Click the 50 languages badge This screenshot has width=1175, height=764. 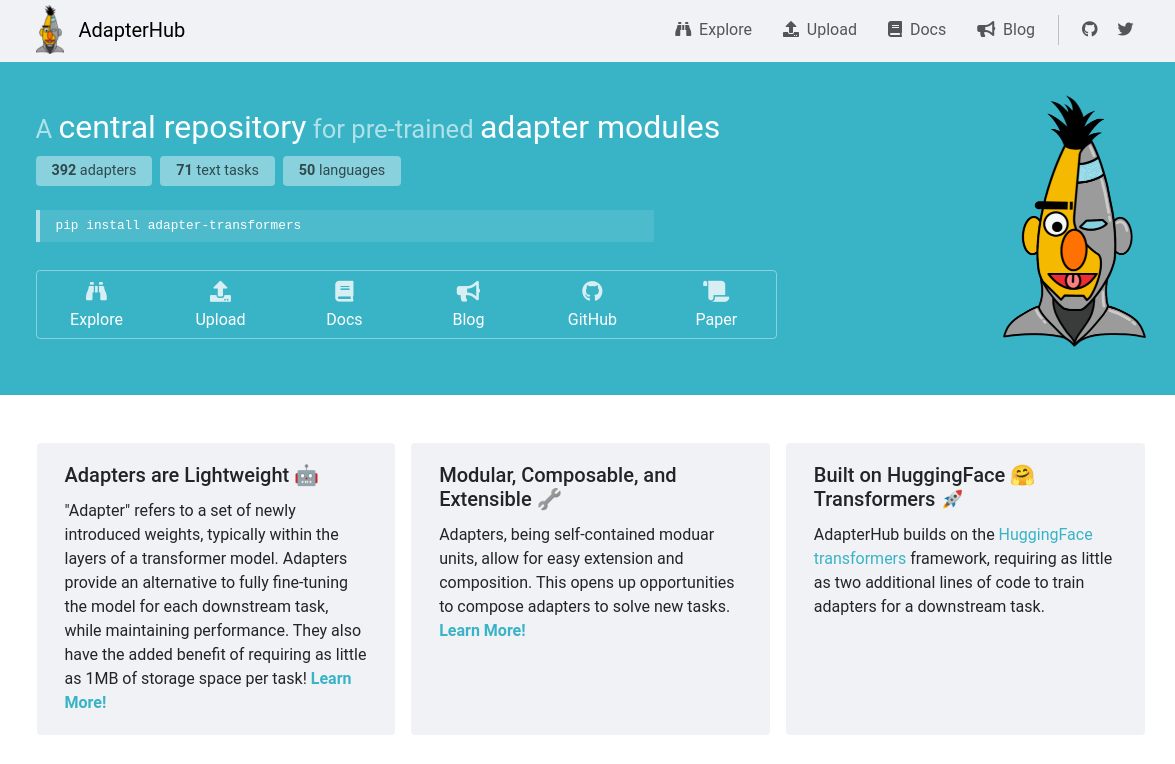click(x=342, y=171)
